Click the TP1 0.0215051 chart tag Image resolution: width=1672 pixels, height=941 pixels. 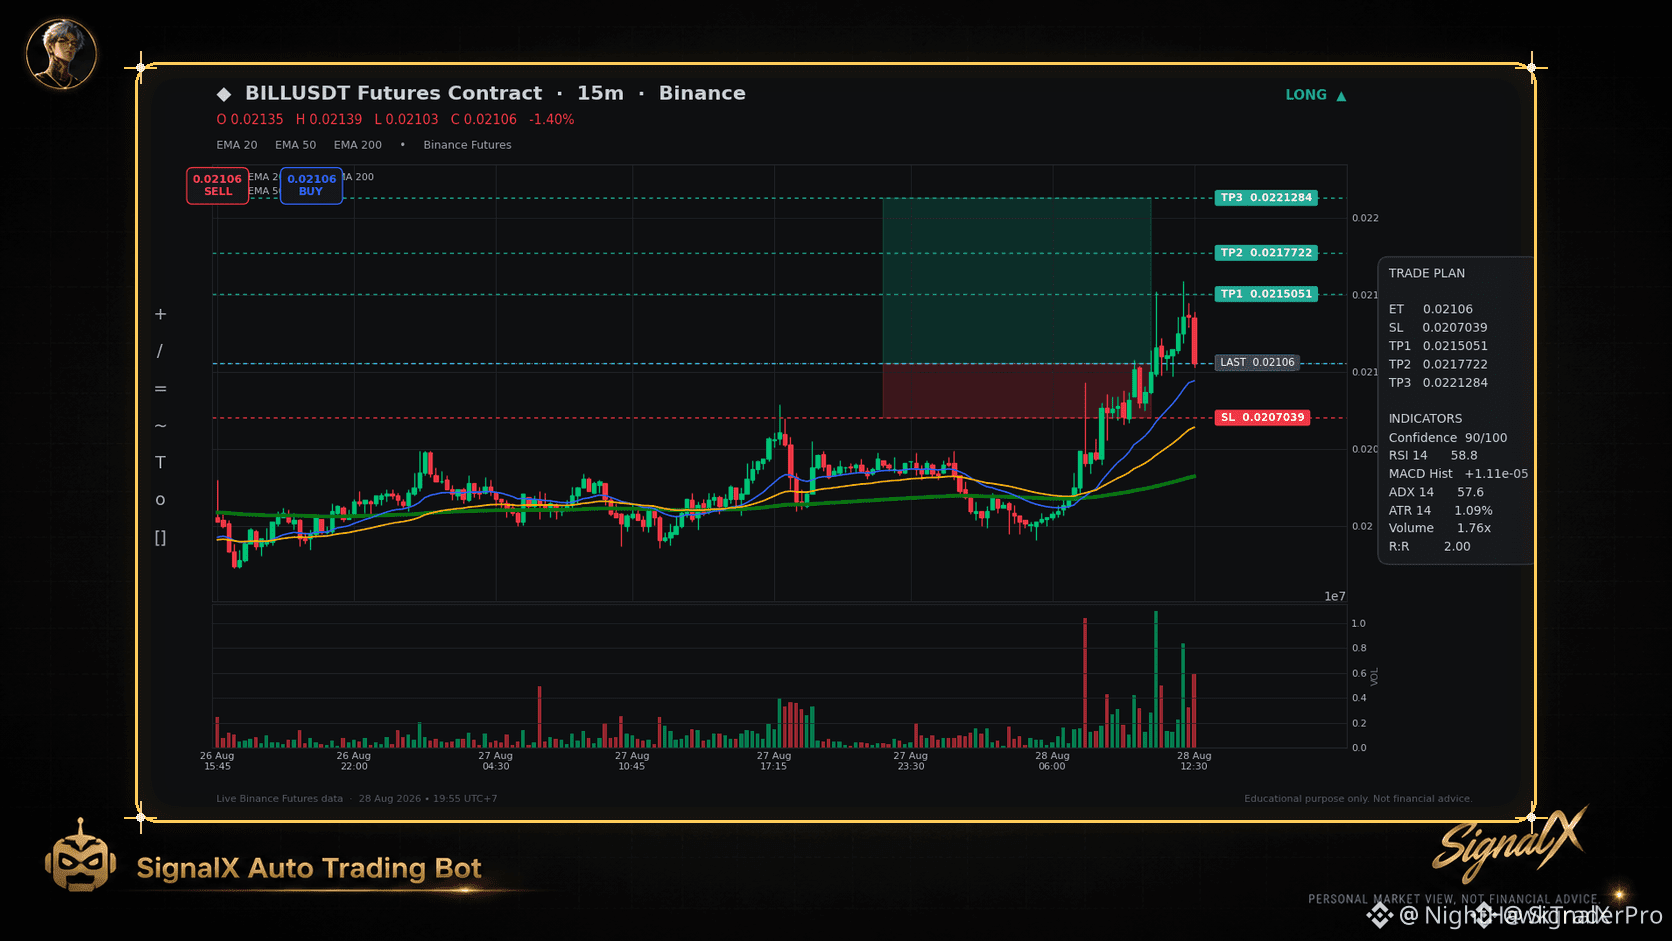coord(1266,294)
